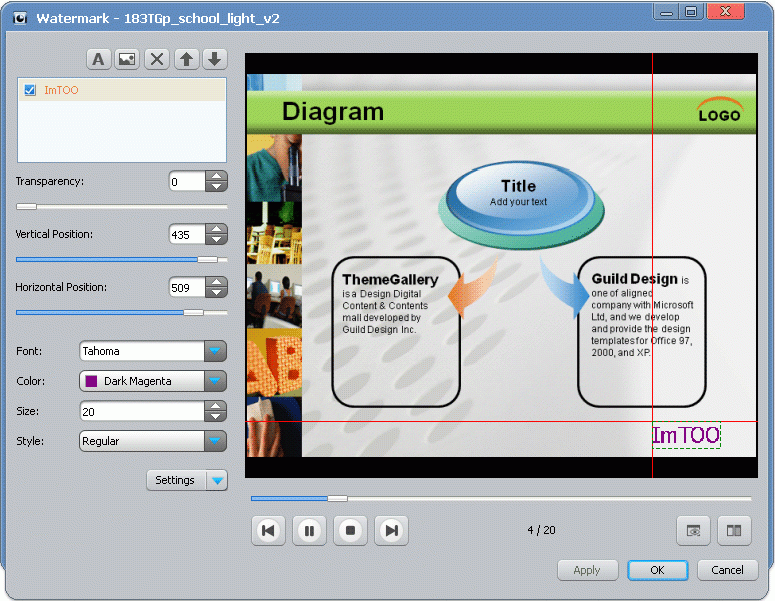This screenshot has height=601, width=775.
Task: Stop the preview playback
Action: tap(350, 530)
